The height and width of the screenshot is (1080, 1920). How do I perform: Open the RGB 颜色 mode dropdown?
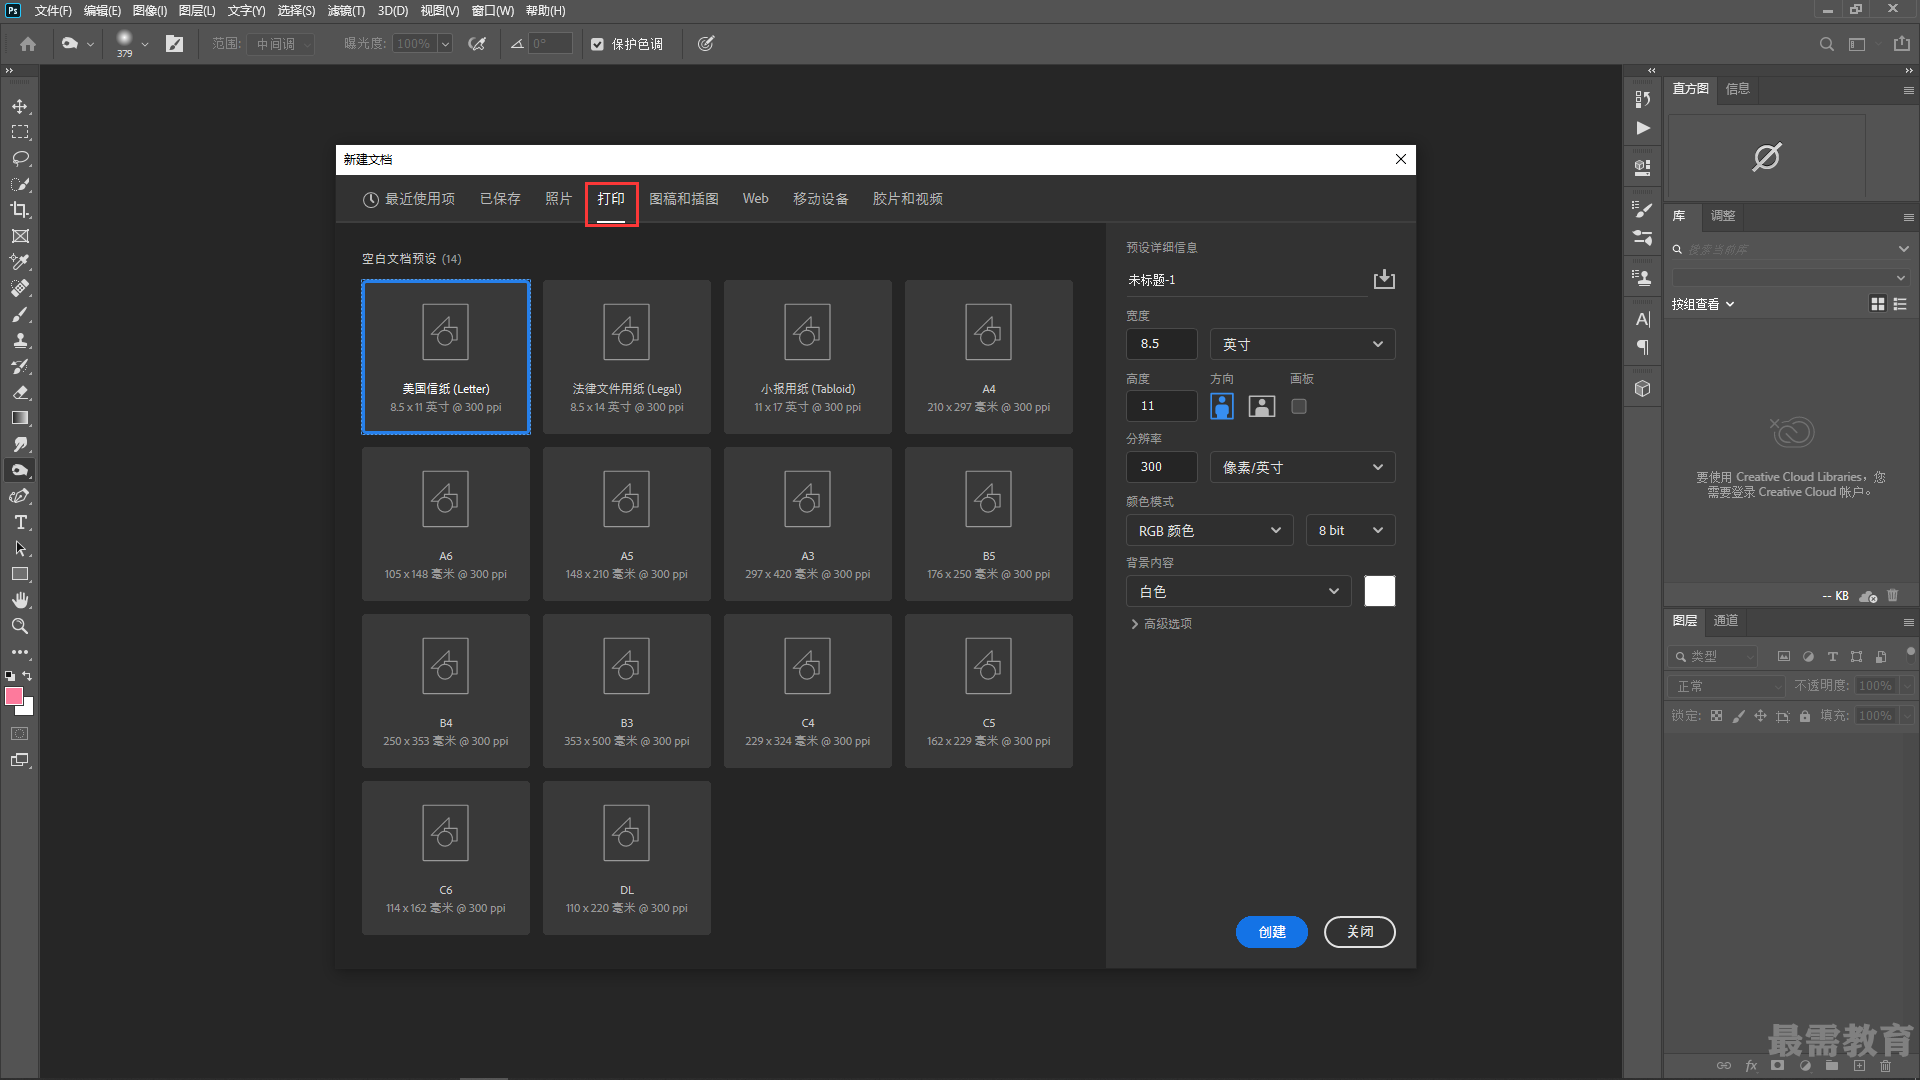(x=1209, y=530)
